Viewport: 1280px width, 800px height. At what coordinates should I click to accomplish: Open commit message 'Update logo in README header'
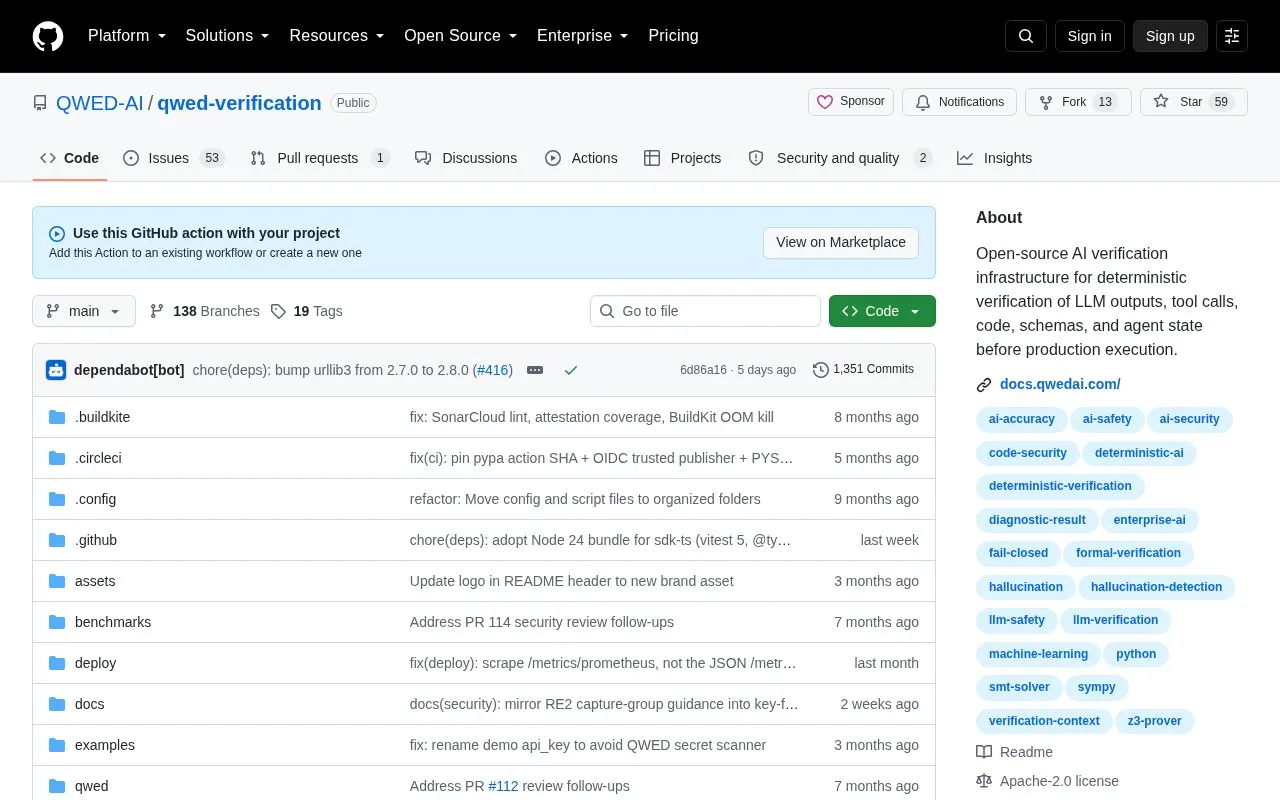coord(571,581)
